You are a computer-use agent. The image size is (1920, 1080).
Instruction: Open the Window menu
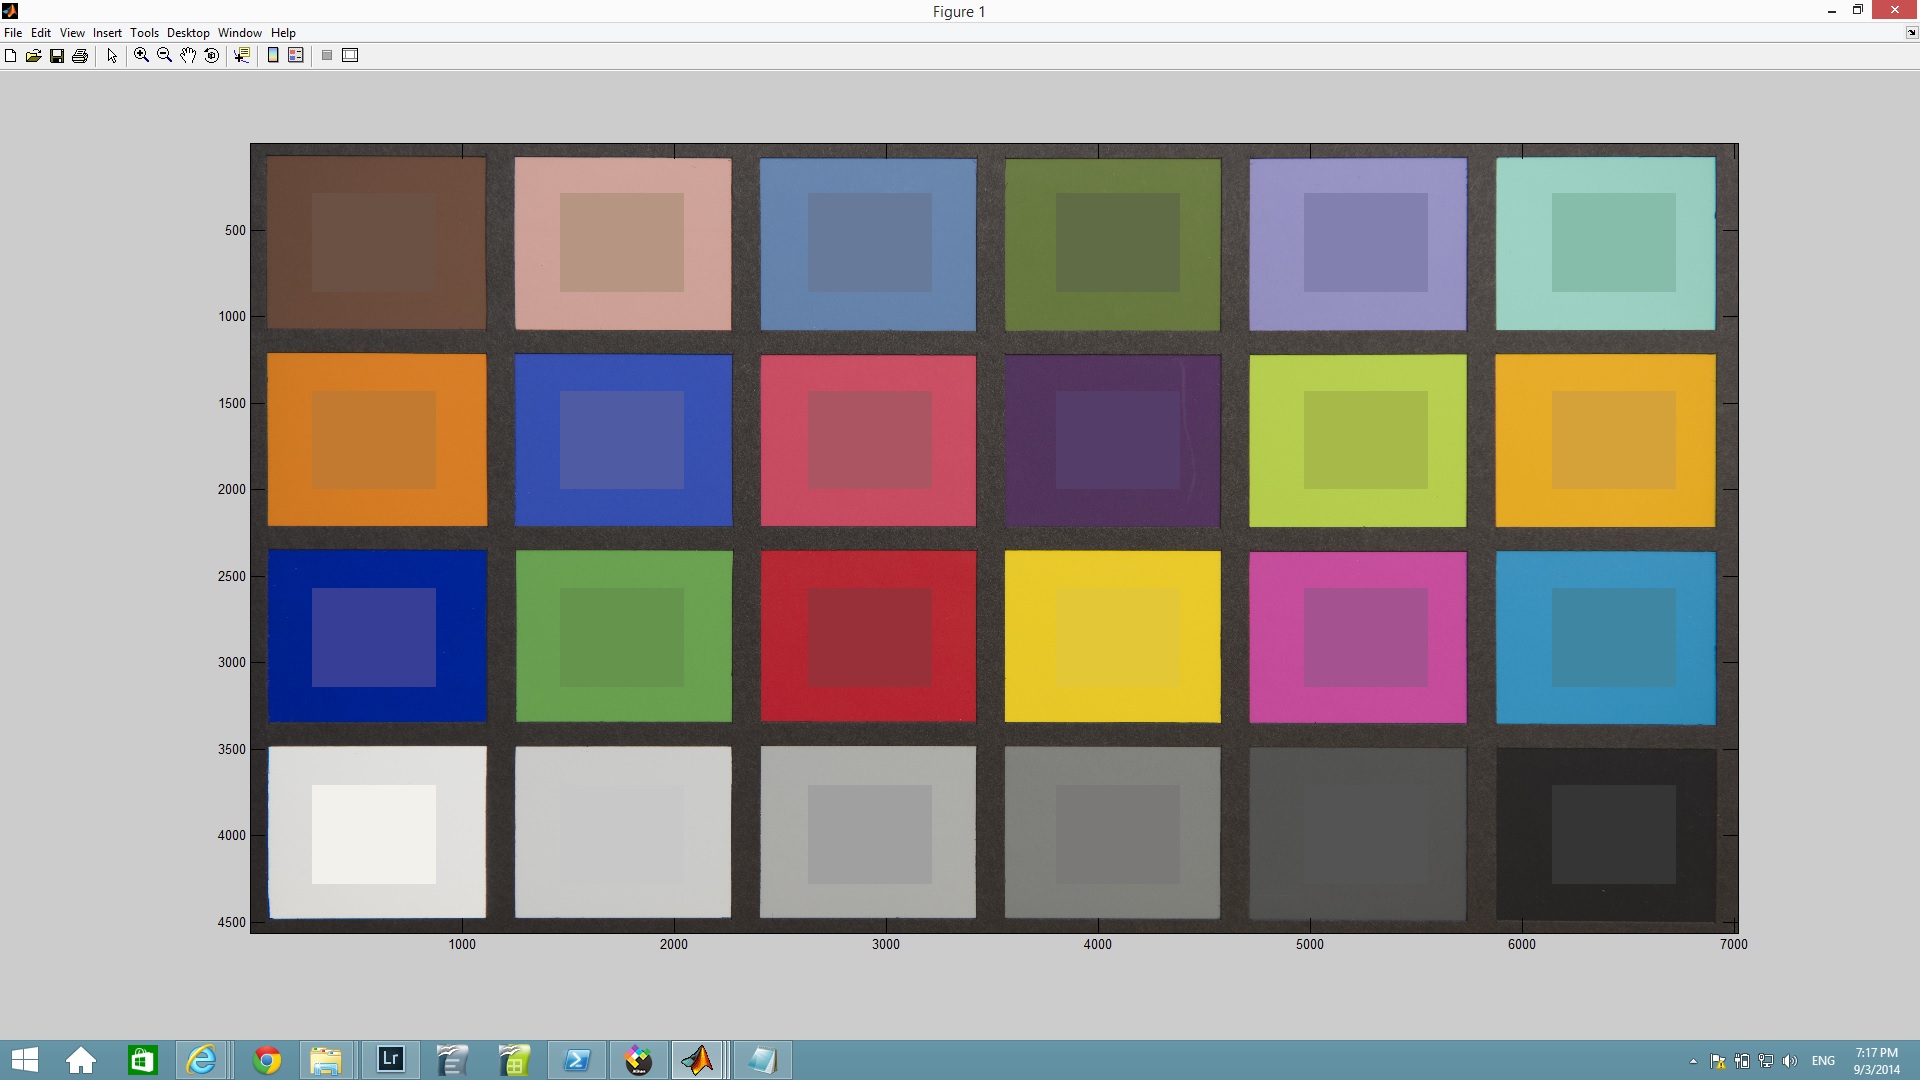pyautogui.click(x=240, y=33)
